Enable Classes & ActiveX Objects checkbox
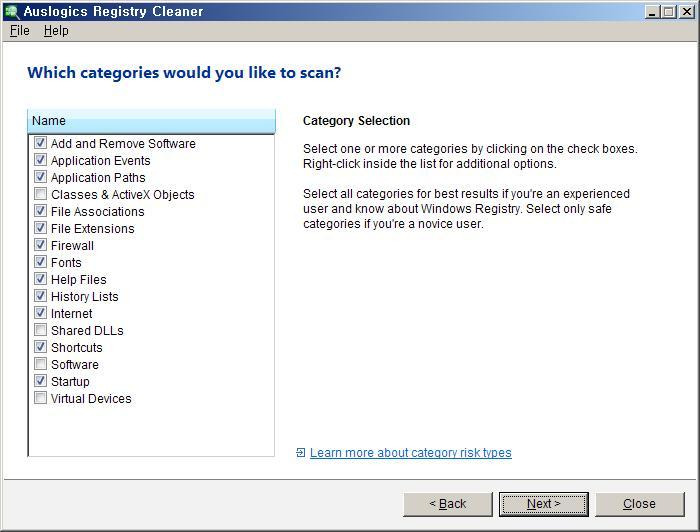Viewport: 700px width, 532px height. coord(40,194)
